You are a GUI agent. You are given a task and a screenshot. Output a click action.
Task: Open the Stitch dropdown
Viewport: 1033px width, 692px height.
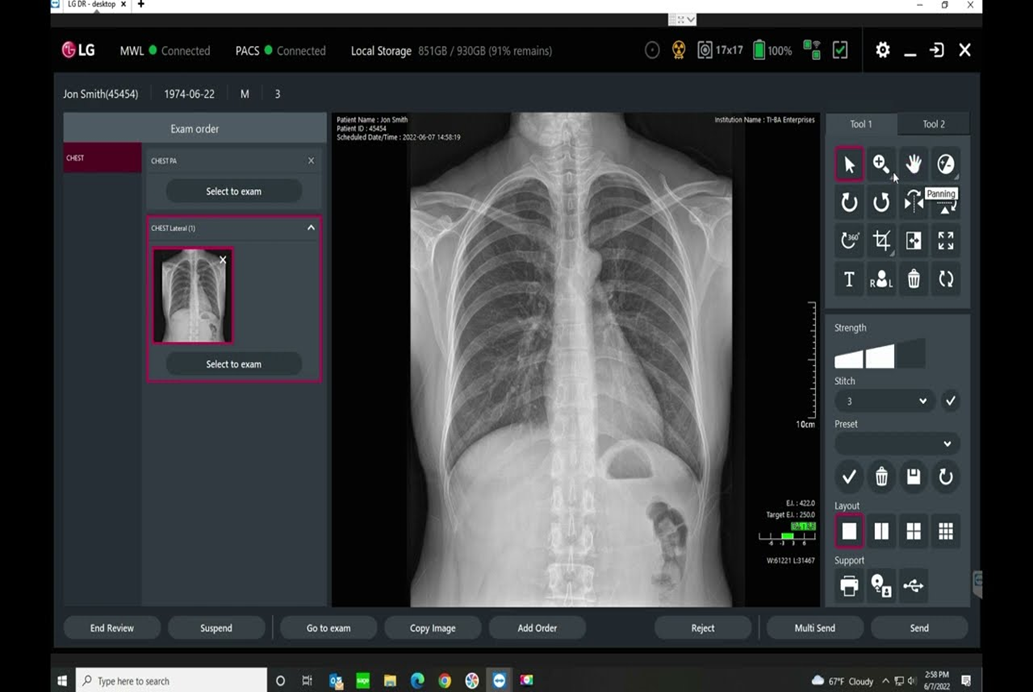pos(886,401)
